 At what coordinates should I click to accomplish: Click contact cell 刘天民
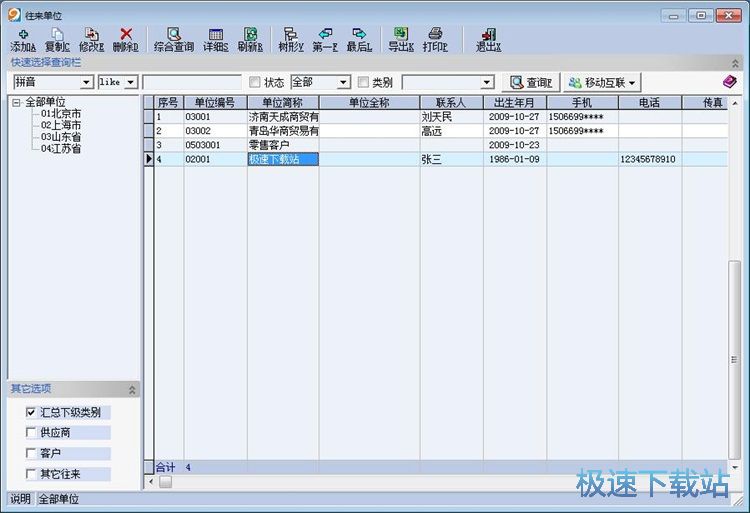pyautogui.click(x=452, y=117)
